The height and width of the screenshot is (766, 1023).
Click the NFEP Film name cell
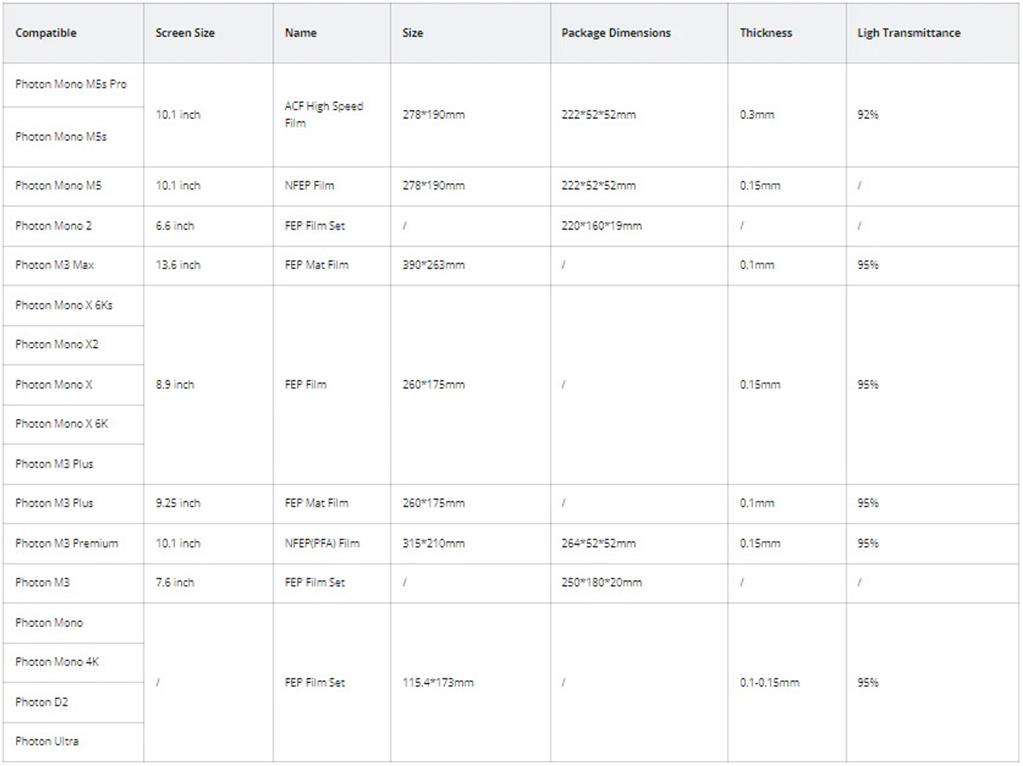point(331,186)
